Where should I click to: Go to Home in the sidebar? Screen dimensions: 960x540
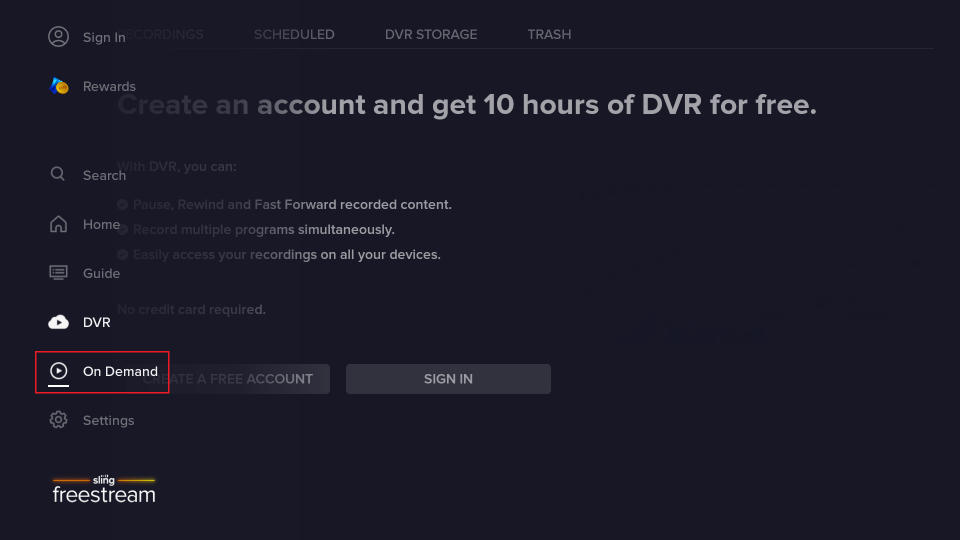coord(101,224)
